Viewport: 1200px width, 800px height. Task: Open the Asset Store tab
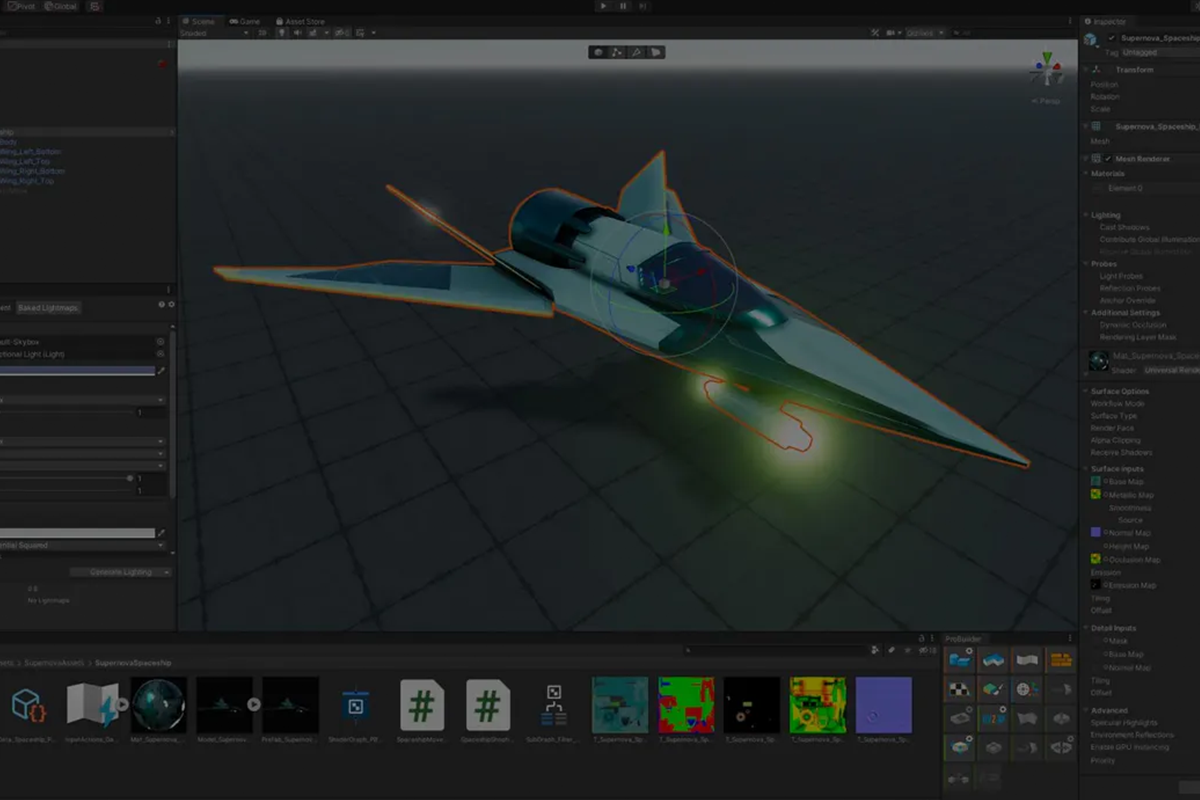point(301,21)
